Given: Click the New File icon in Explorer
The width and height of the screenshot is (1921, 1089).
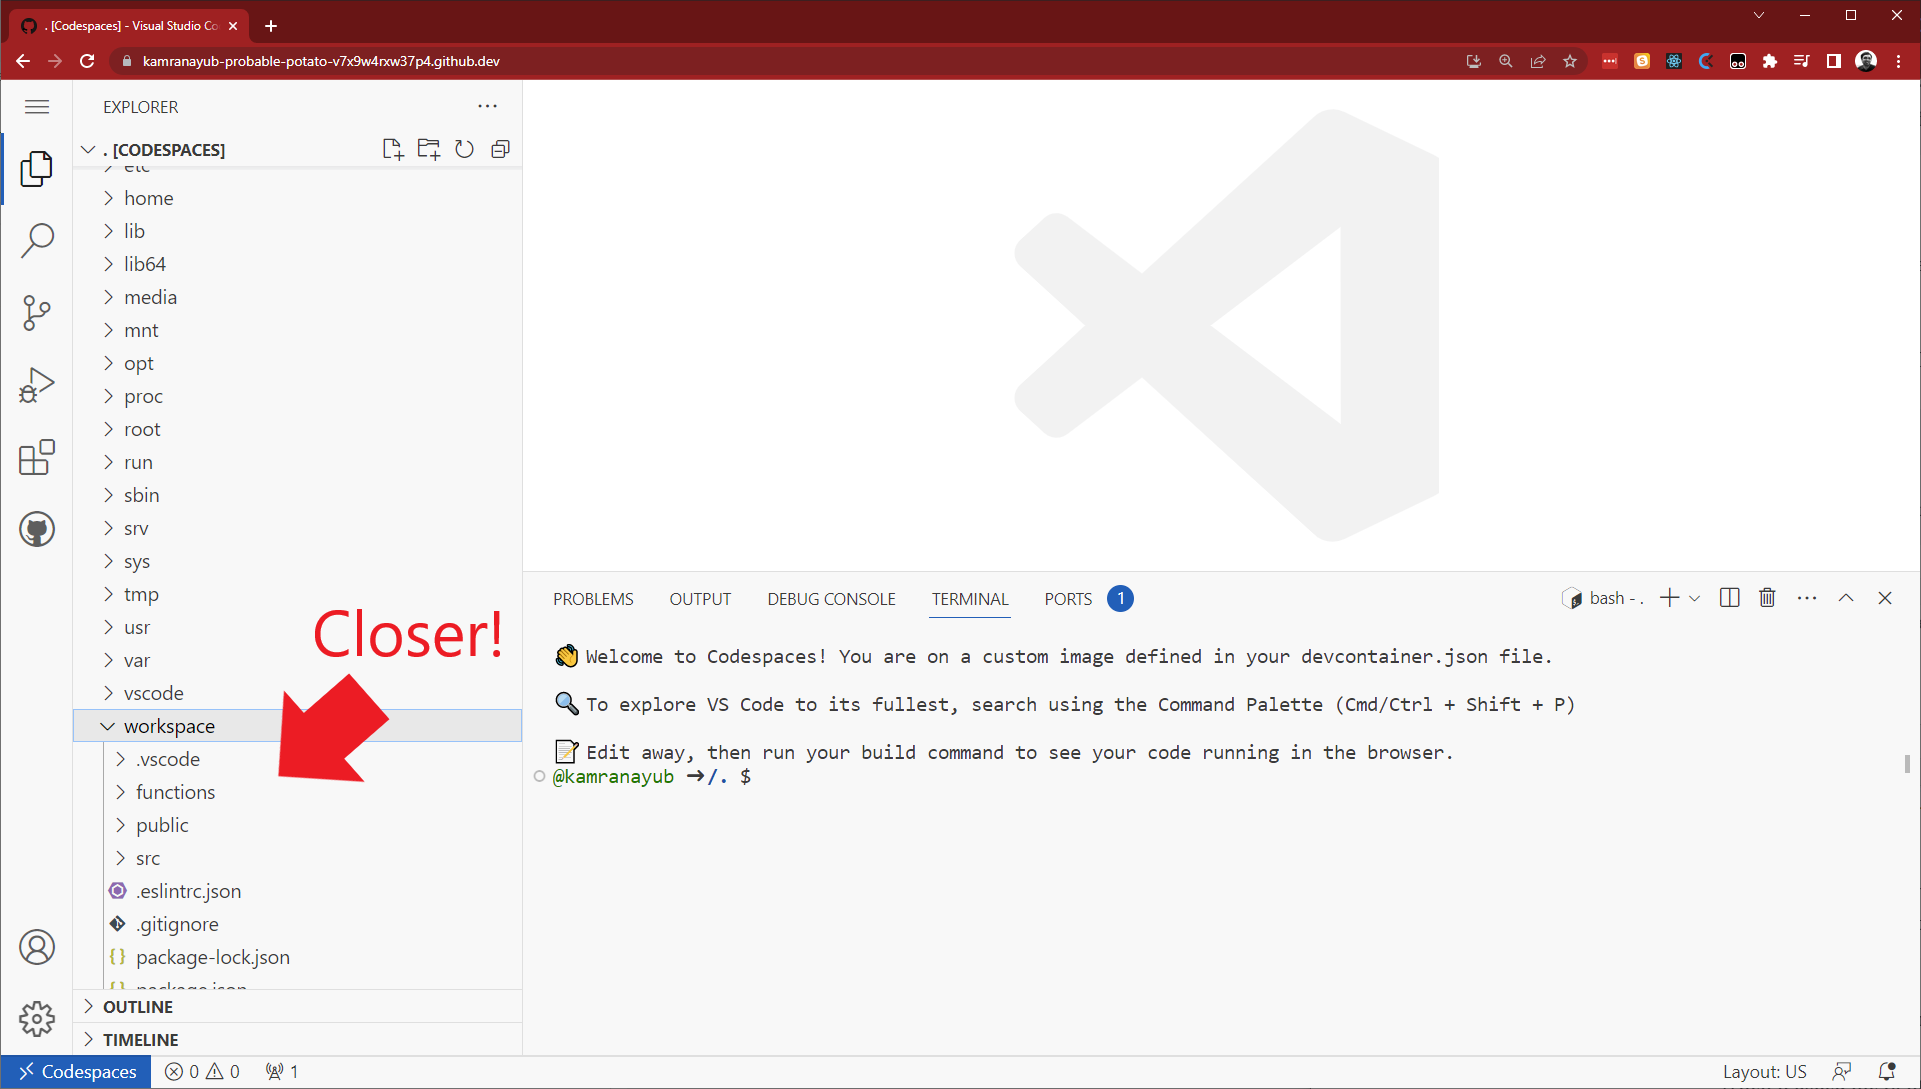Looking at the screenshot, I should pos(392,149).
